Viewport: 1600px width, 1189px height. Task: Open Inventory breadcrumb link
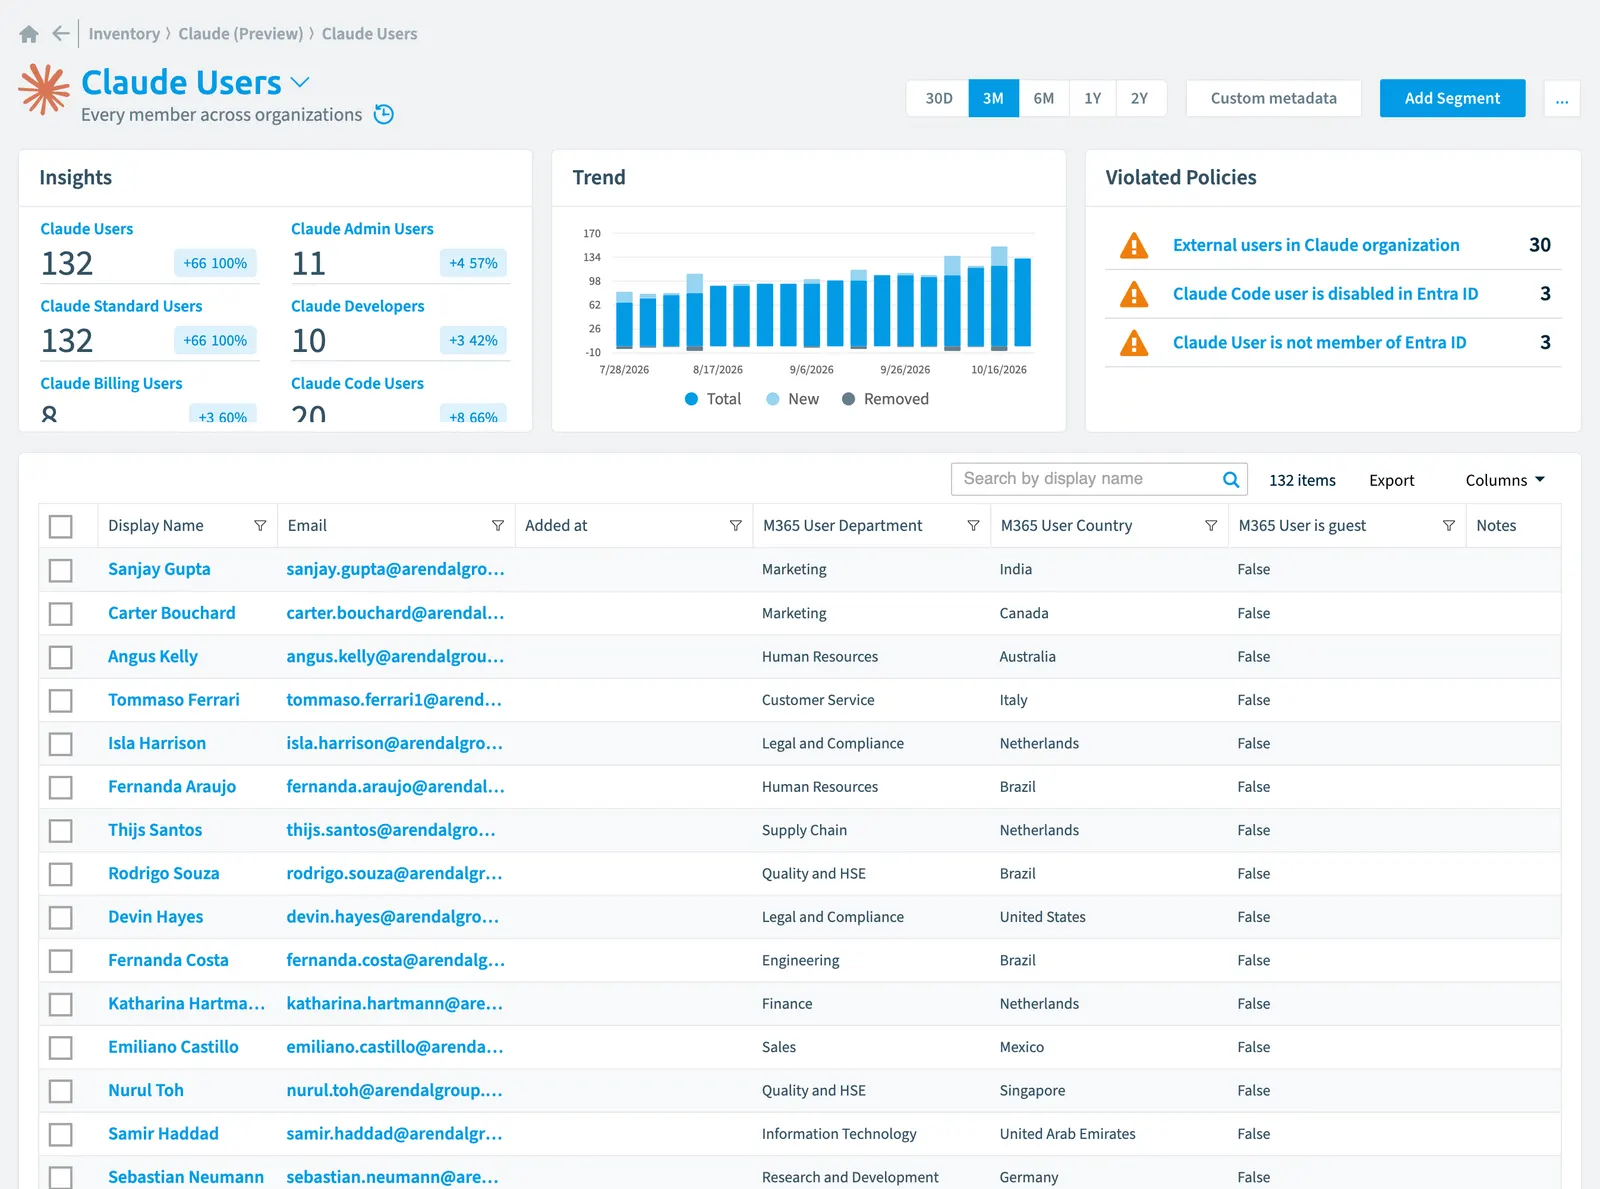pyautogui.click(x=124, y=34)
